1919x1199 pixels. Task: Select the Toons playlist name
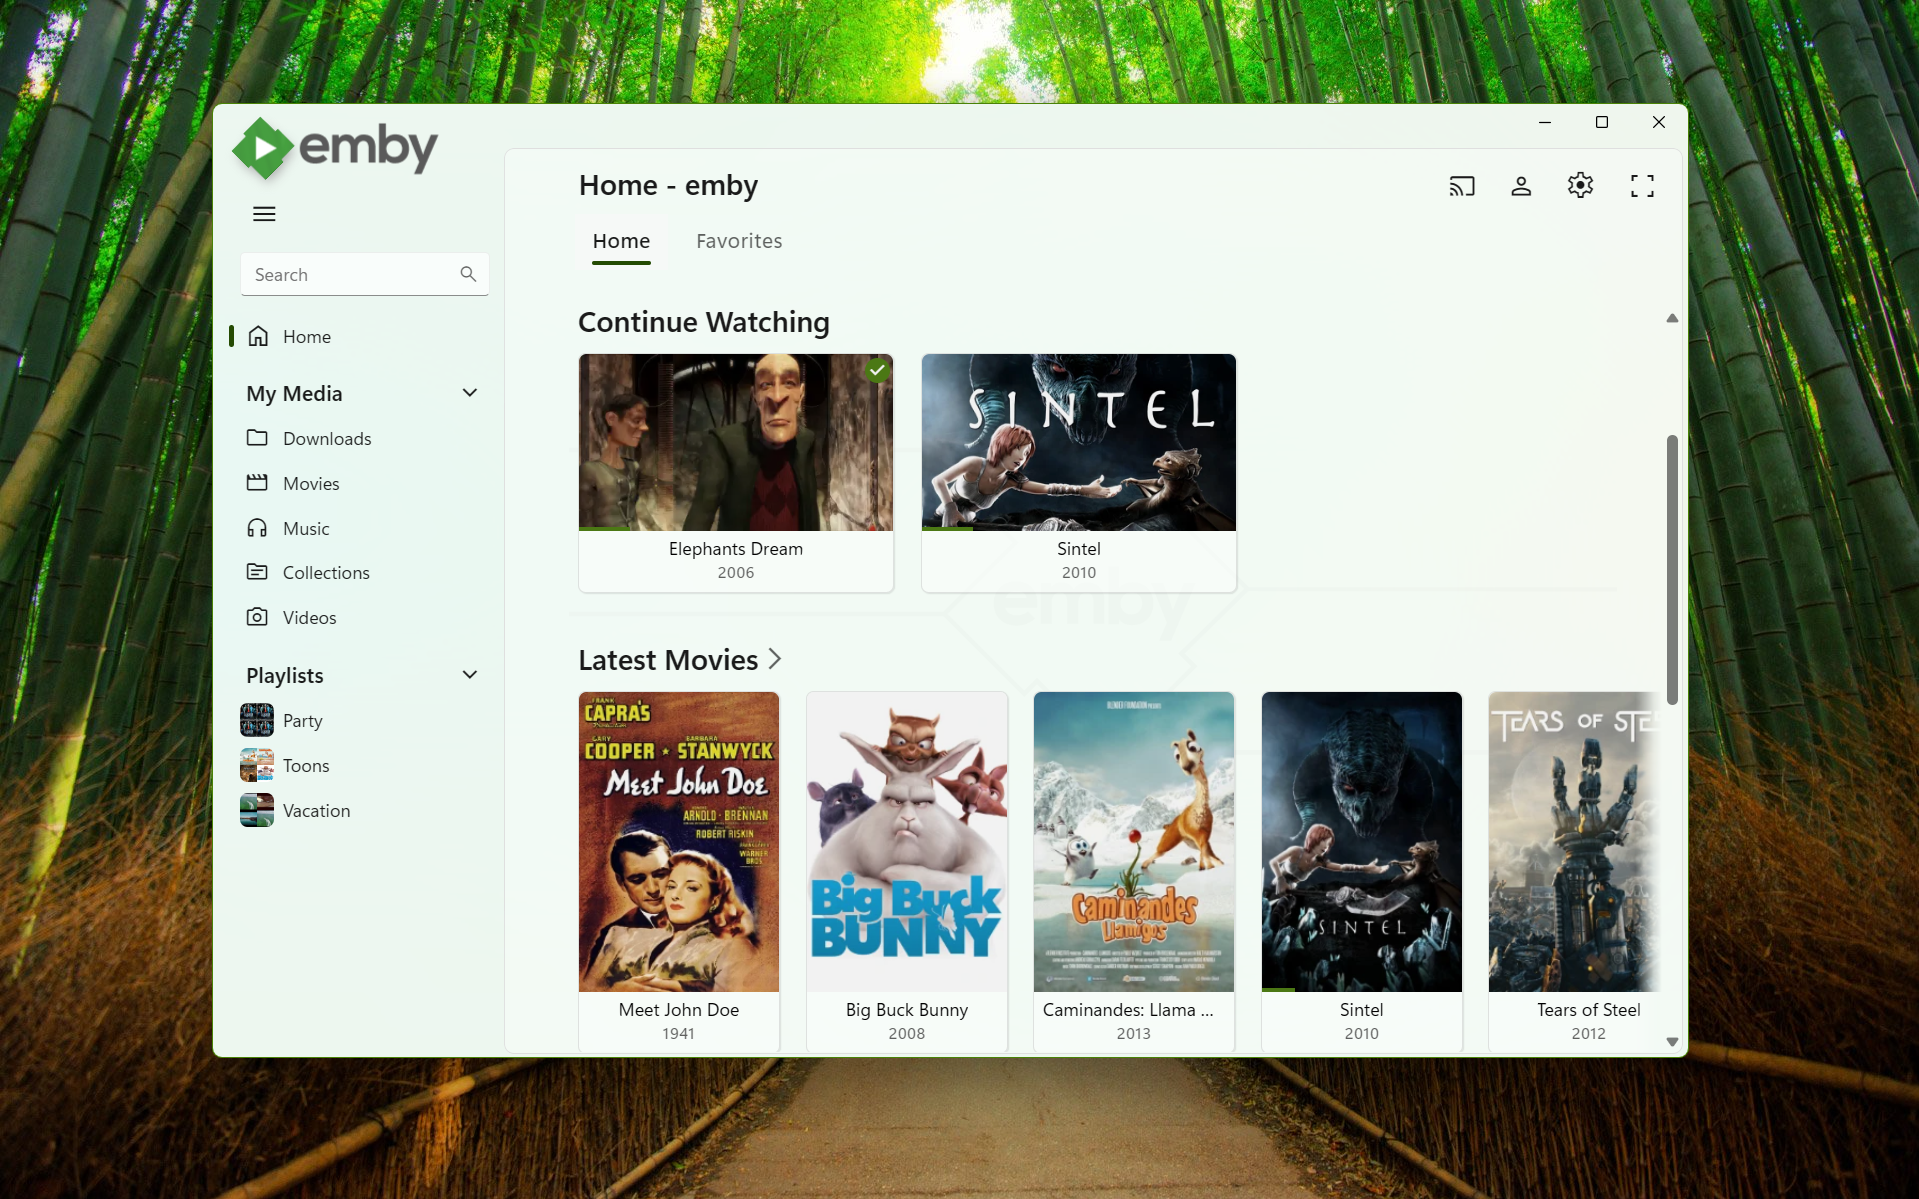(x=306, y=765)
